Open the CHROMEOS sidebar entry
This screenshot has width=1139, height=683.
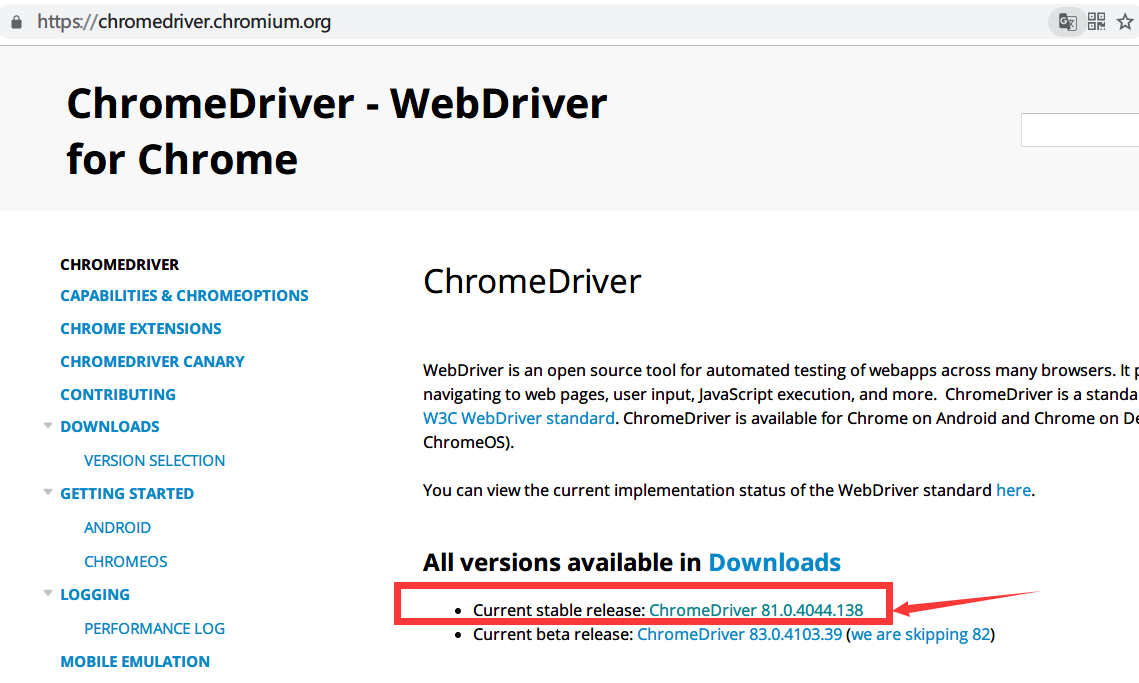(x=126, y=561)
